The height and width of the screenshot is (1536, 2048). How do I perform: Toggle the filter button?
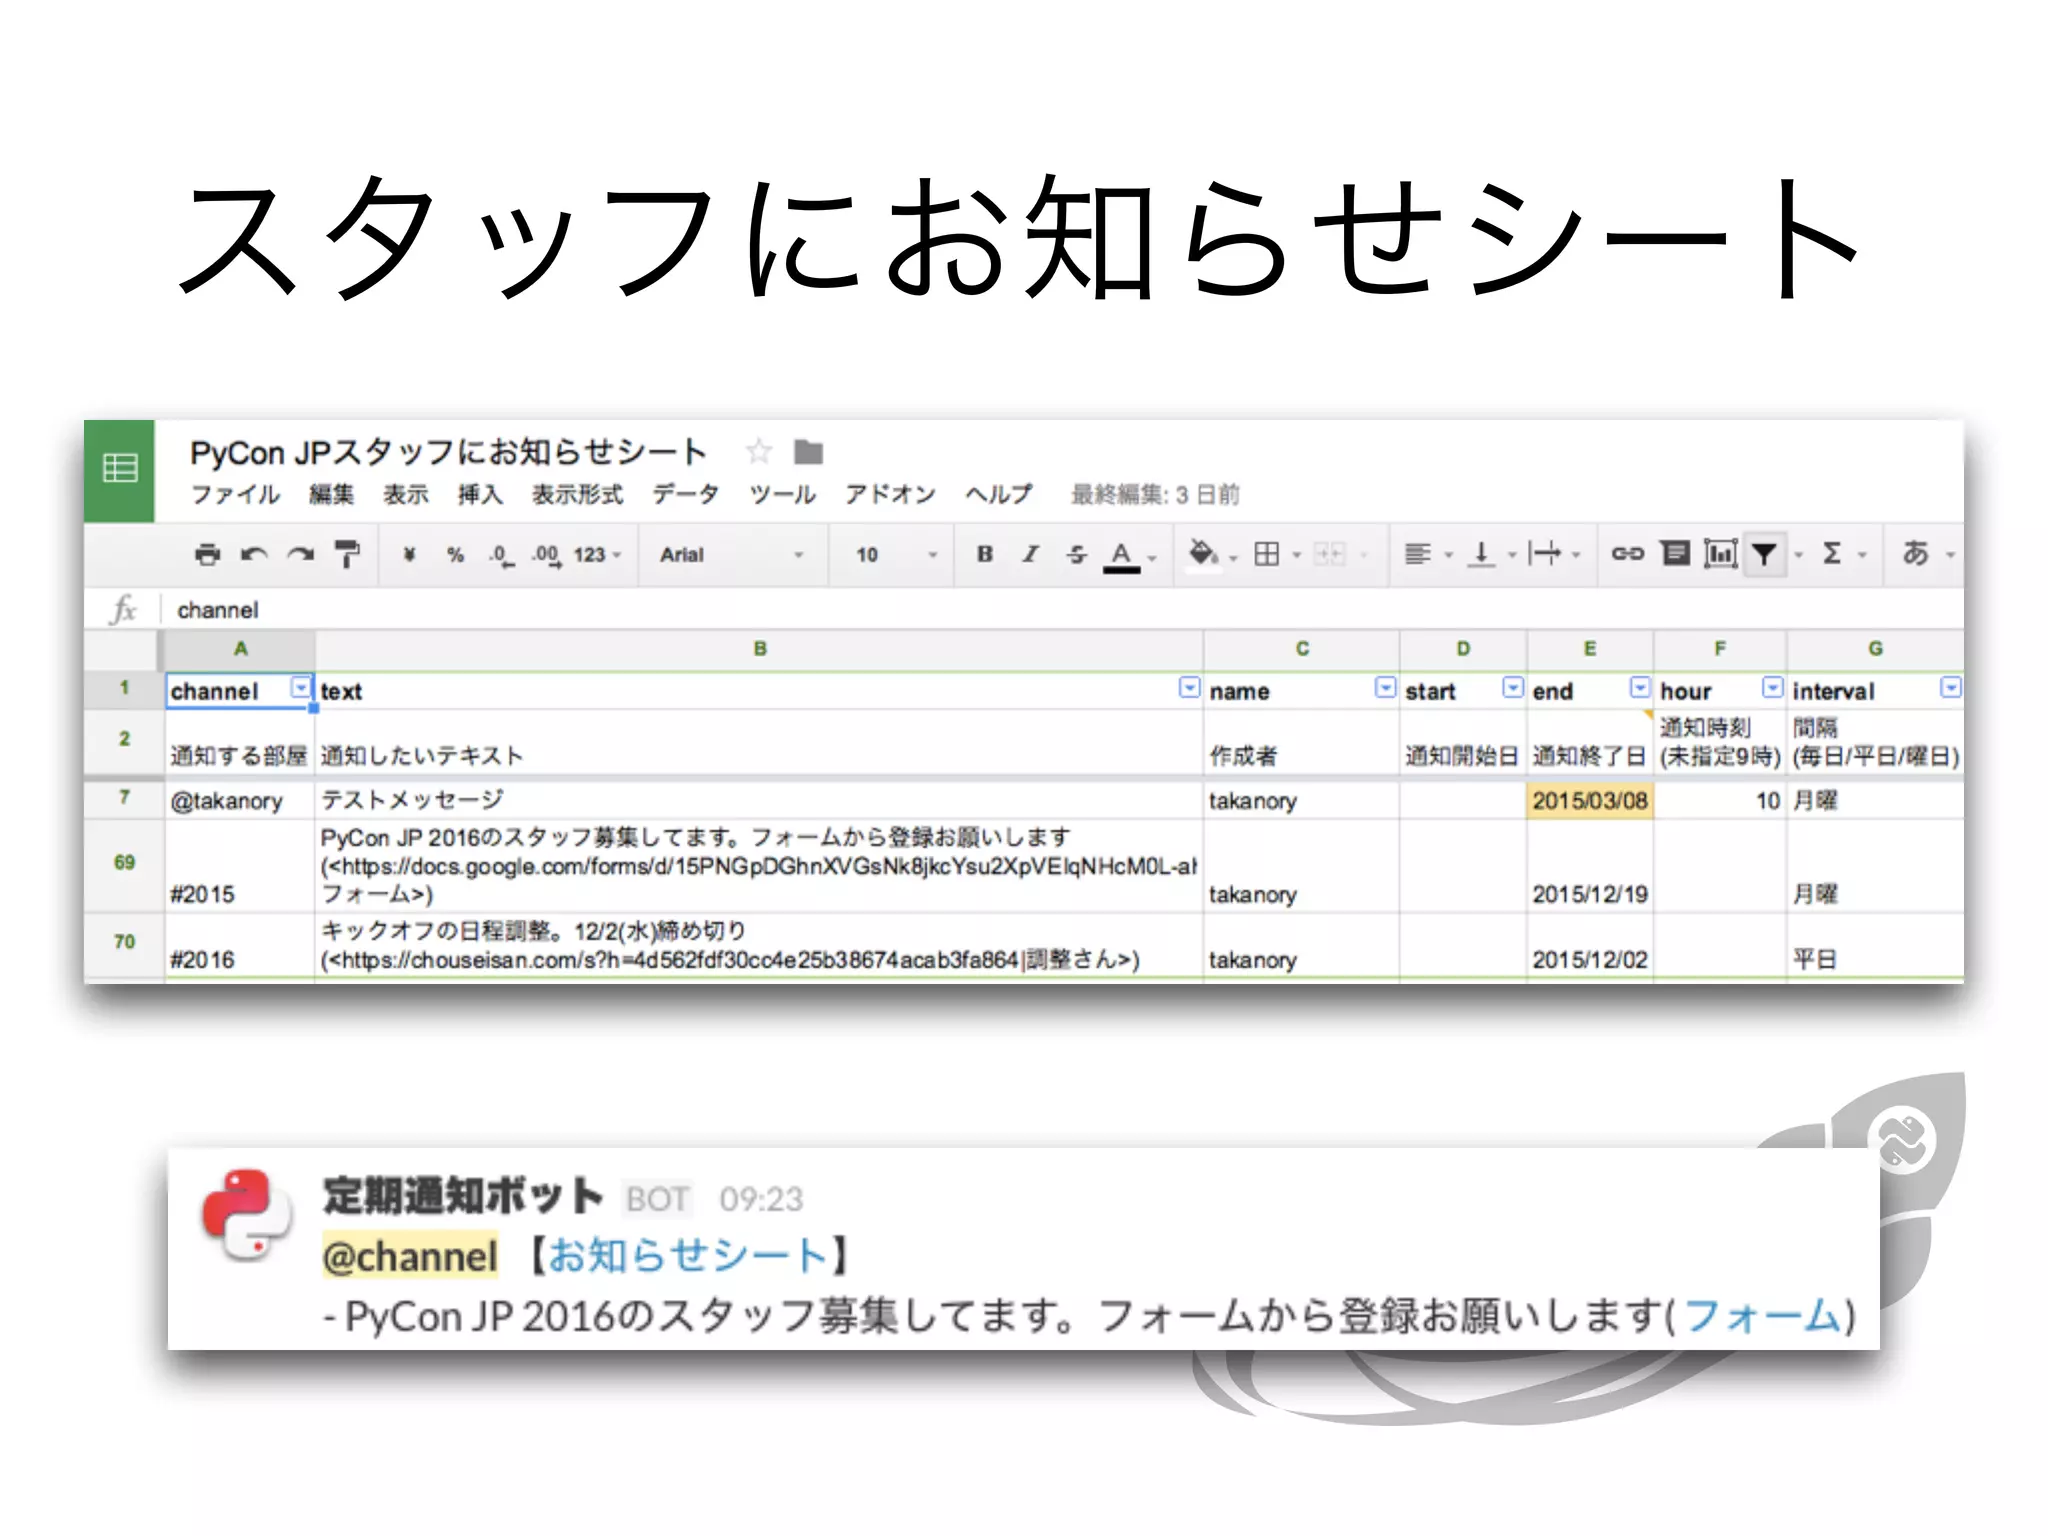tap(1765, 554)
